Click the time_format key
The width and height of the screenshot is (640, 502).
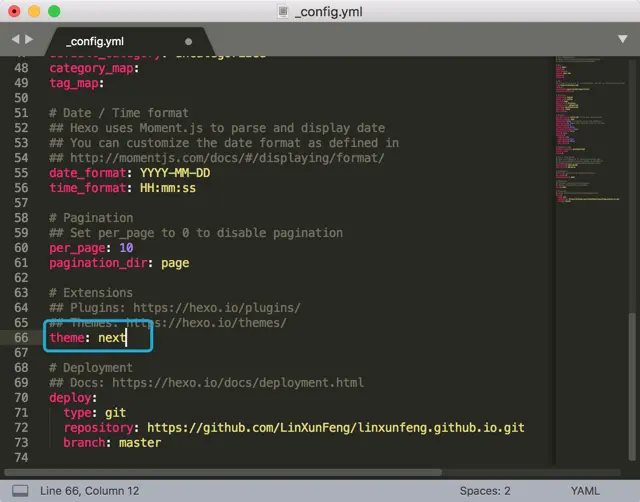pos(88,188)
